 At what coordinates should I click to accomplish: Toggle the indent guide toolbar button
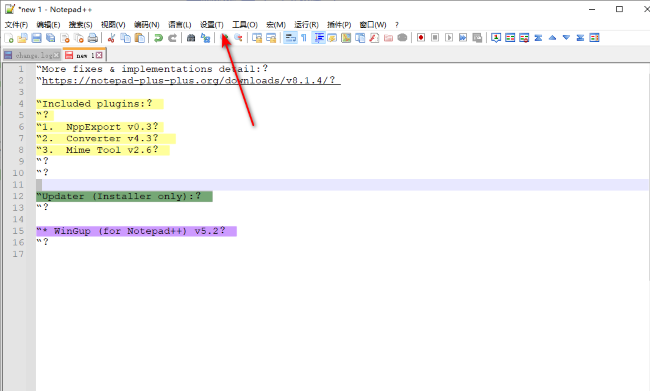318,38
